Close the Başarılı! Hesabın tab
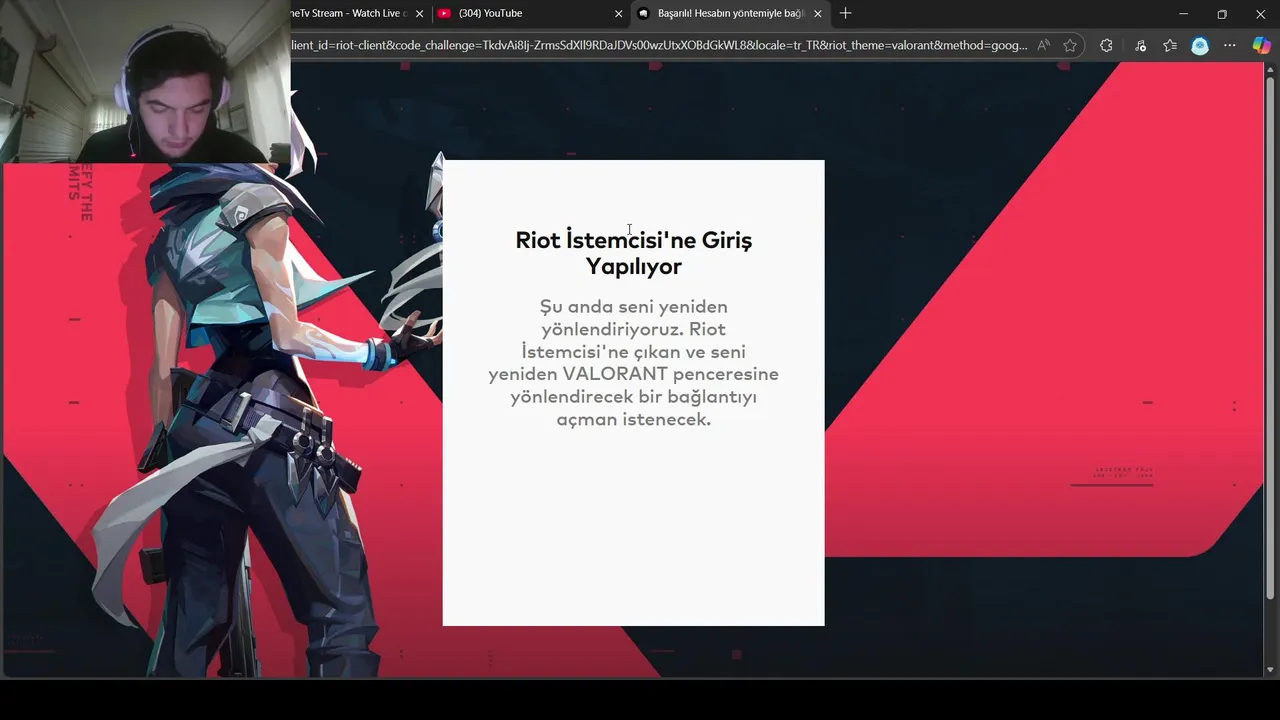 tap(818, 14)
